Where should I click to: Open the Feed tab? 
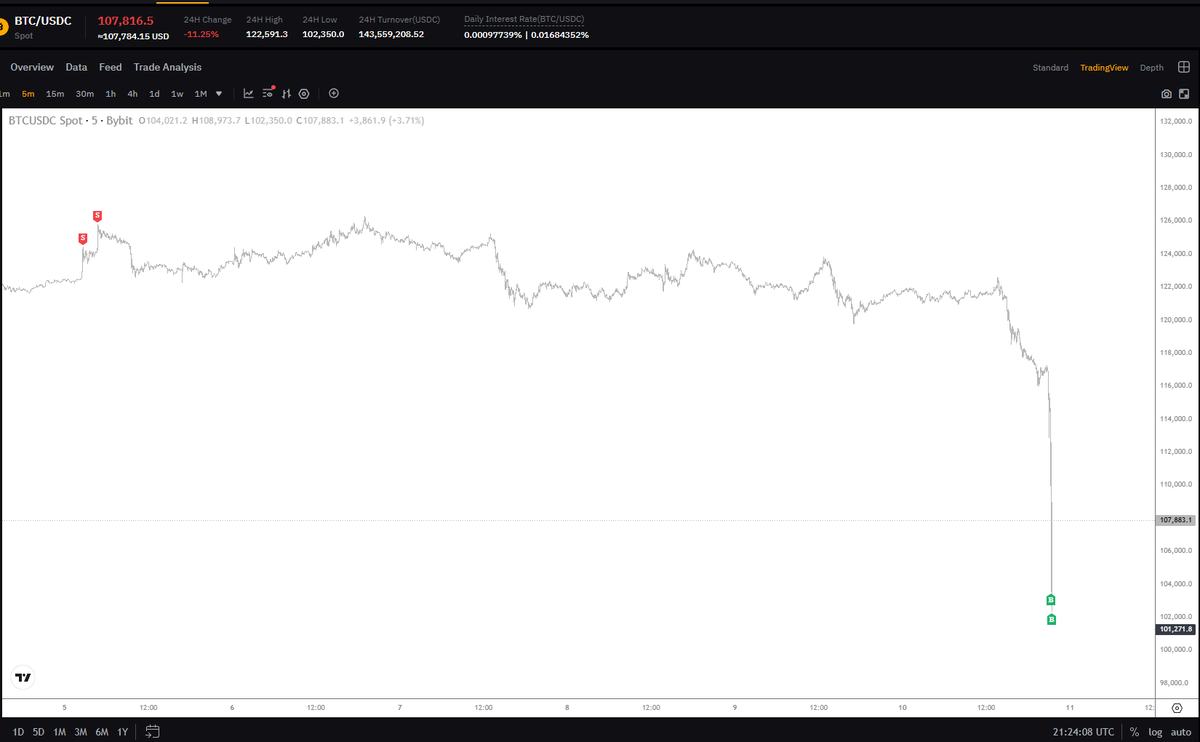[110, 67]
